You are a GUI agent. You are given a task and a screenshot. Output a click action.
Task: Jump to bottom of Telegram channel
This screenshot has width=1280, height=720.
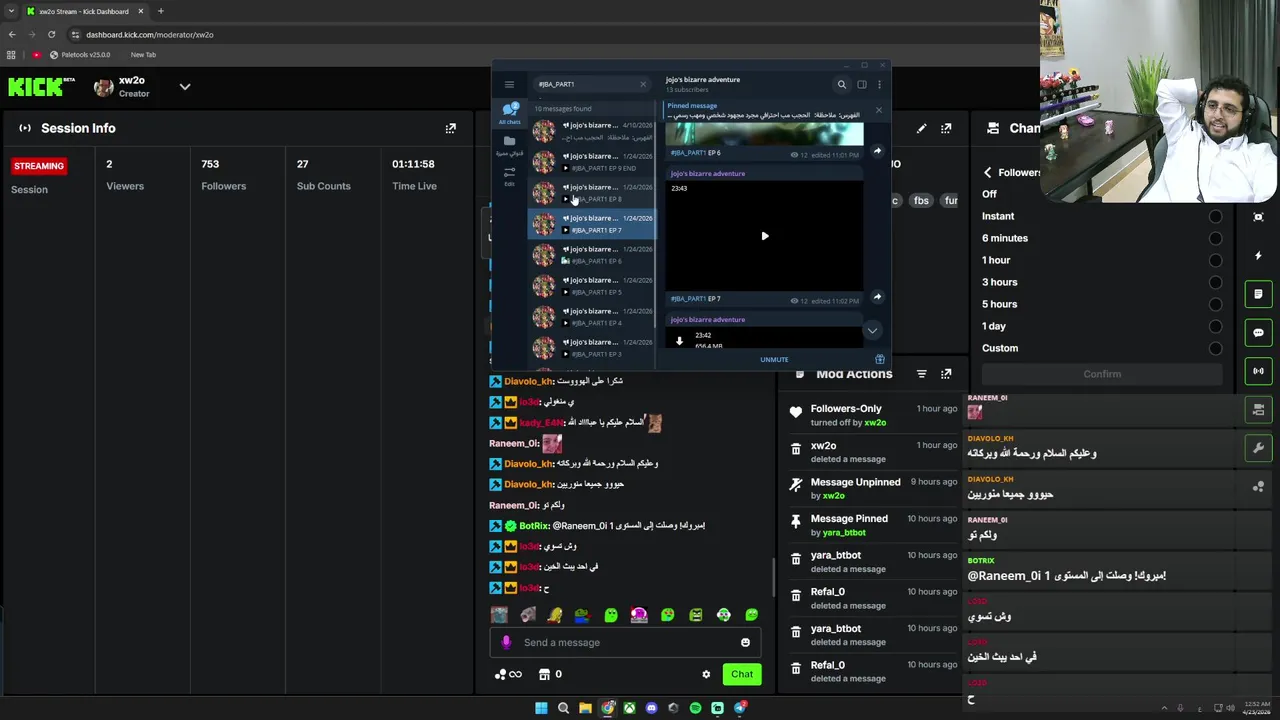[872, 331]
